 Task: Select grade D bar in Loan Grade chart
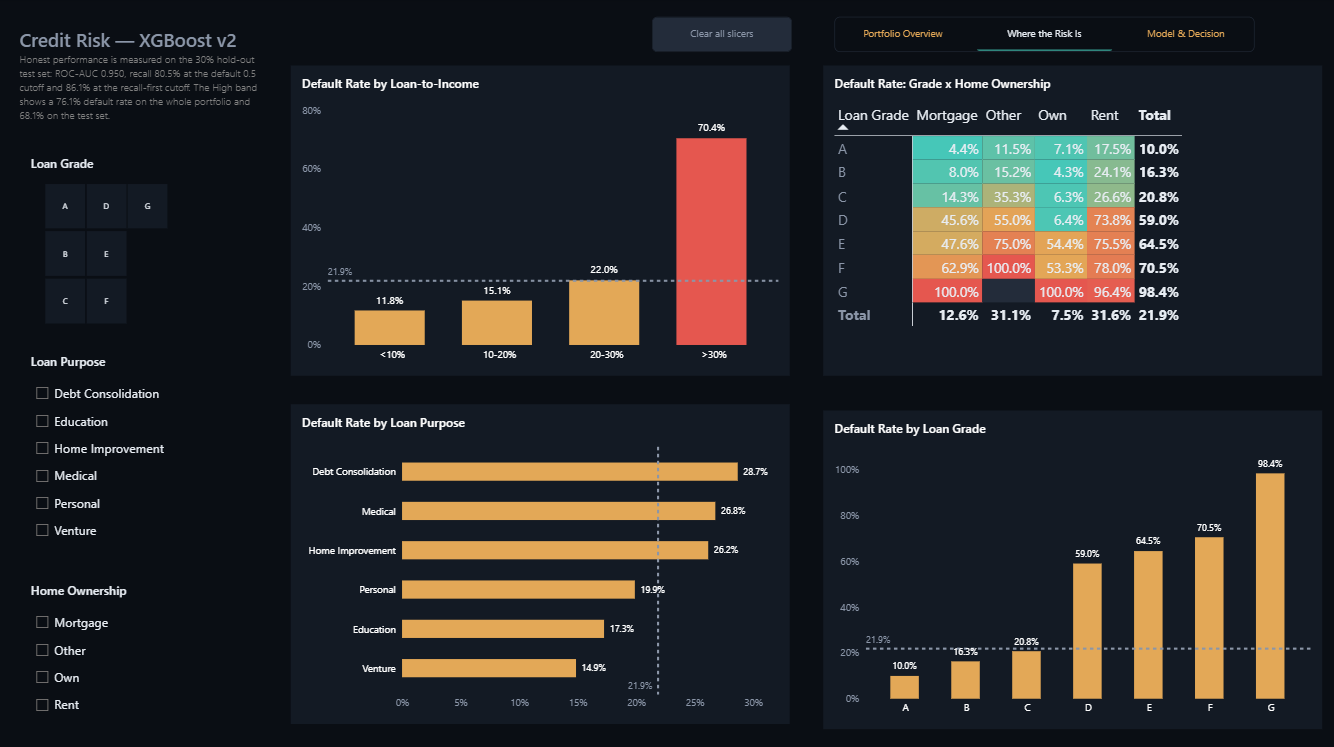coord(1087,631)
